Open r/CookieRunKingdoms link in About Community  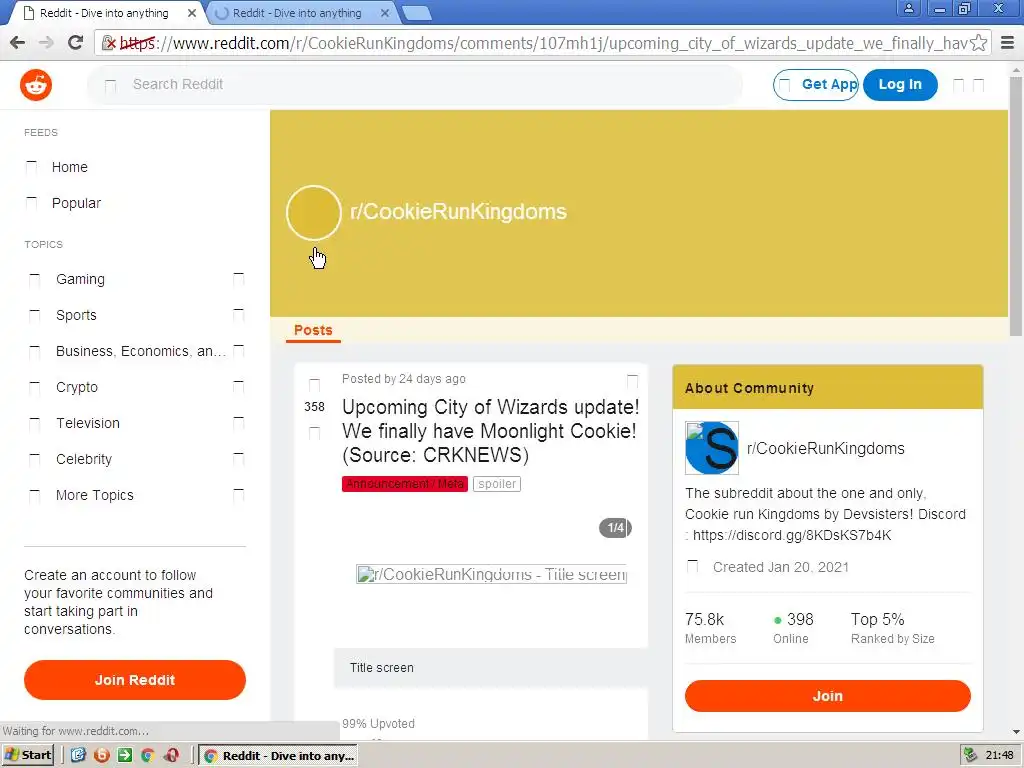point(825,449)
